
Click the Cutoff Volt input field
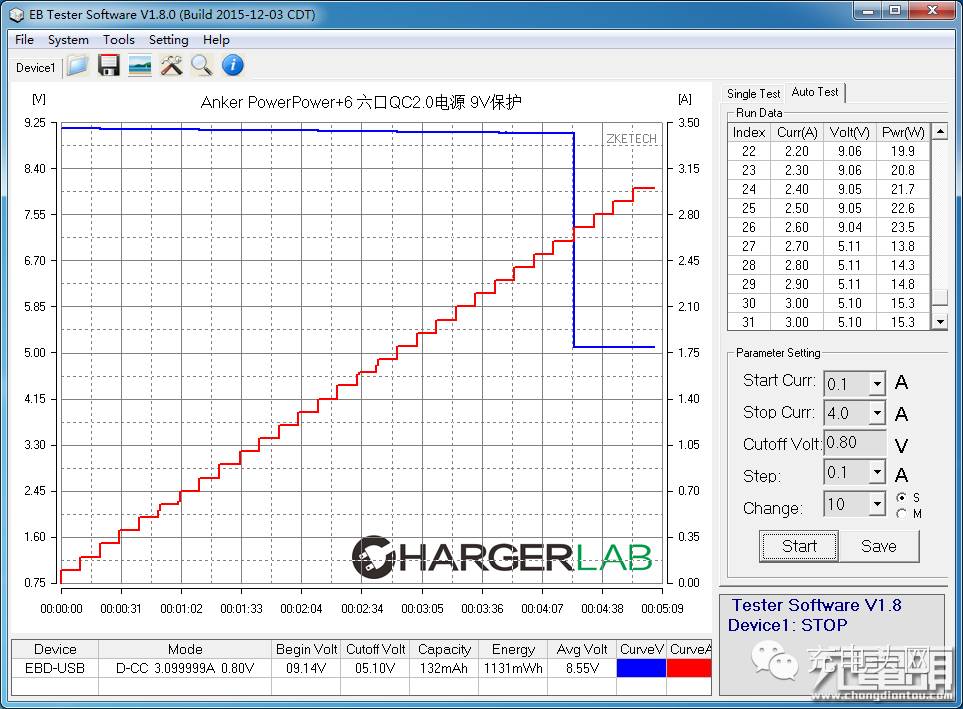click(x=854, y=443)
